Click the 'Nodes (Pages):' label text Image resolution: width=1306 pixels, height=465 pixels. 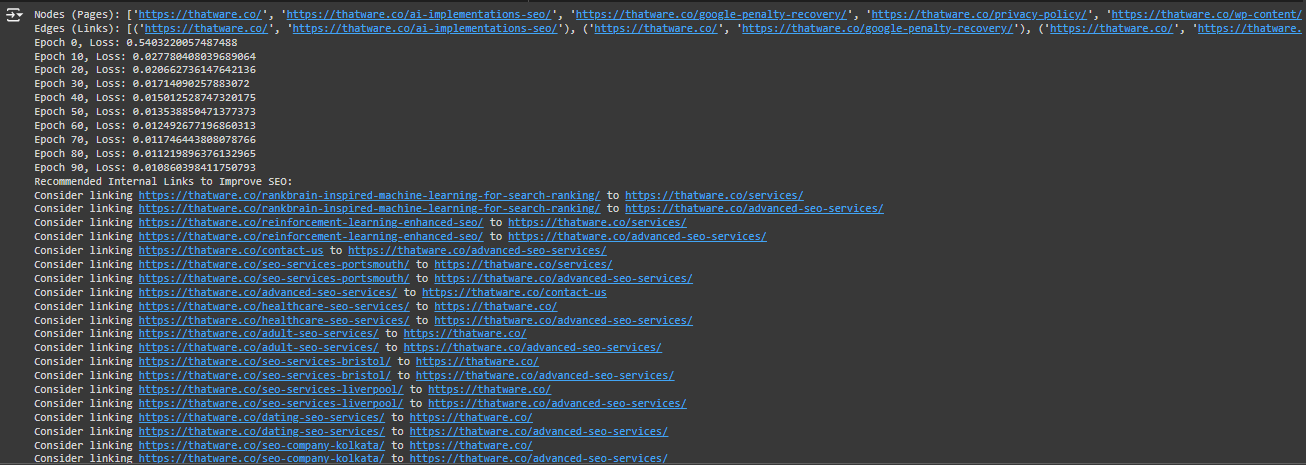click(x=77, y=16)
